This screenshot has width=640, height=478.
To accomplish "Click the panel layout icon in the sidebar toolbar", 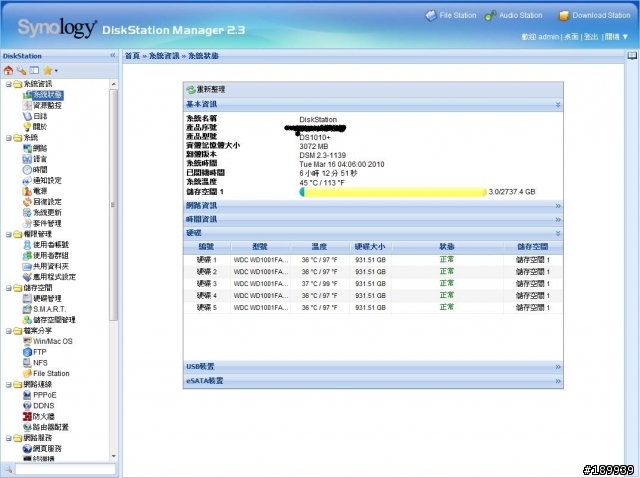I will point(34,71).
